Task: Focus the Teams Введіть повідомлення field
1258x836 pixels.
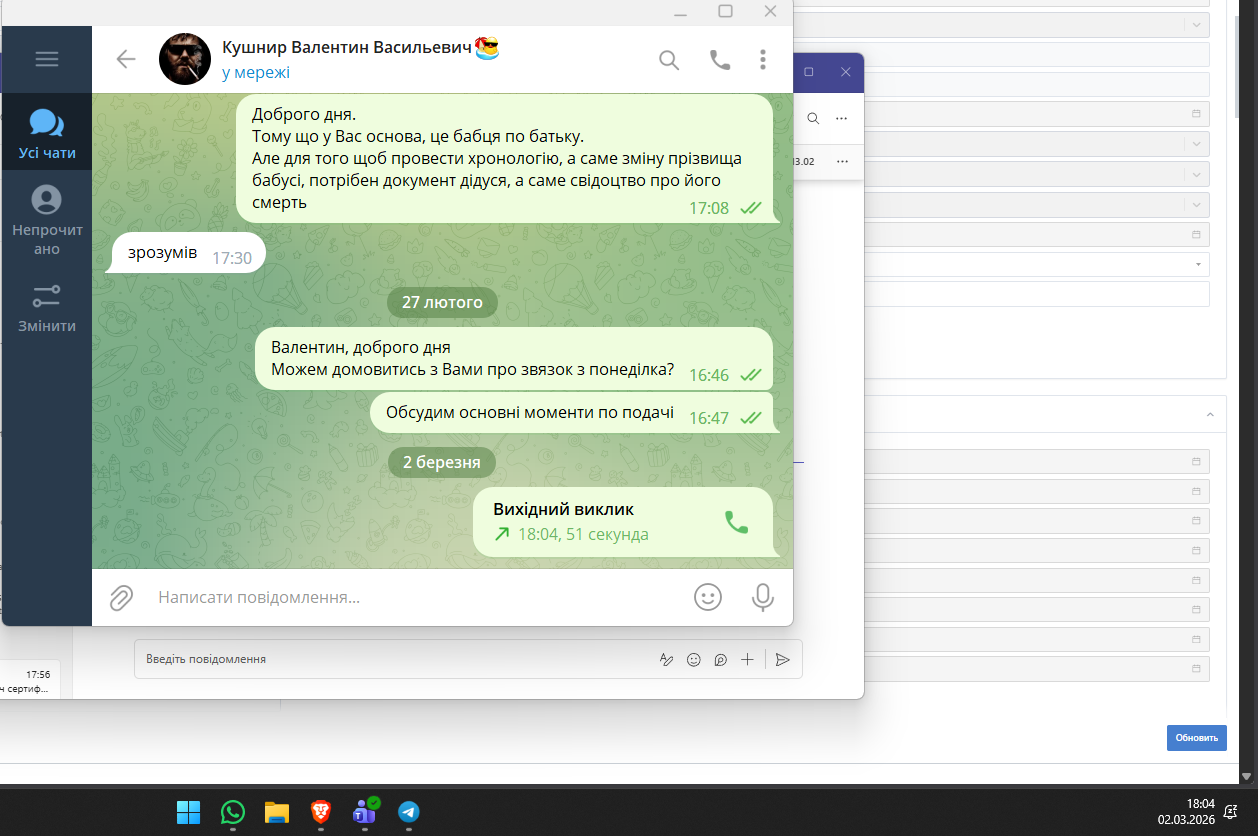Action: coord(395,659)
